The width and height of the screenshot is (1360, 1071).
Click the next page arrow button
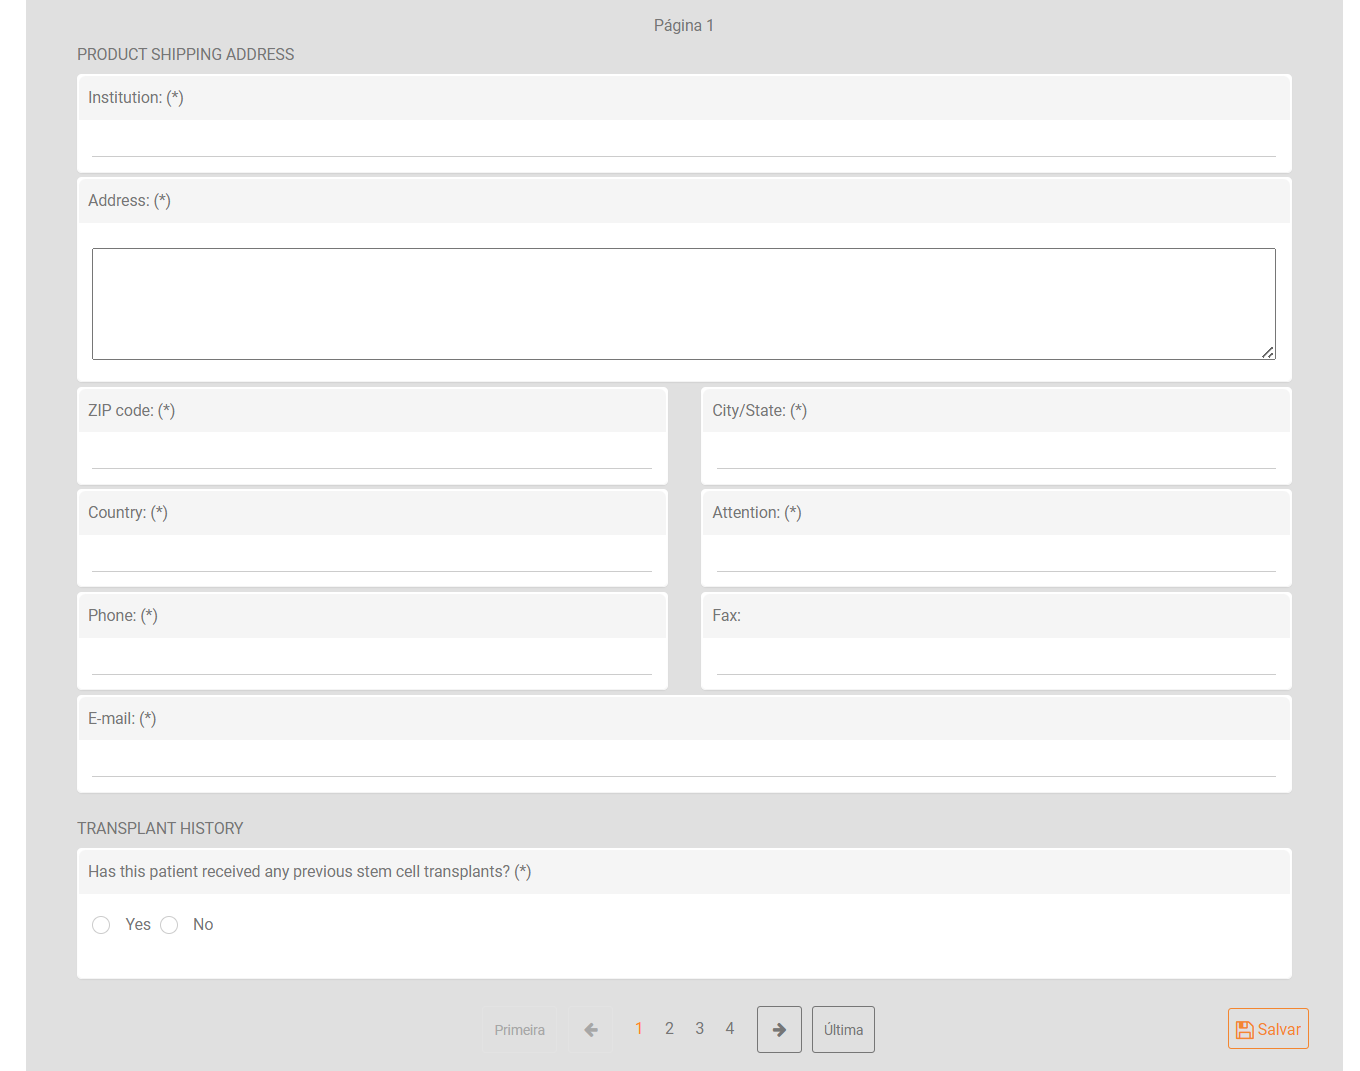(779, 1029)
